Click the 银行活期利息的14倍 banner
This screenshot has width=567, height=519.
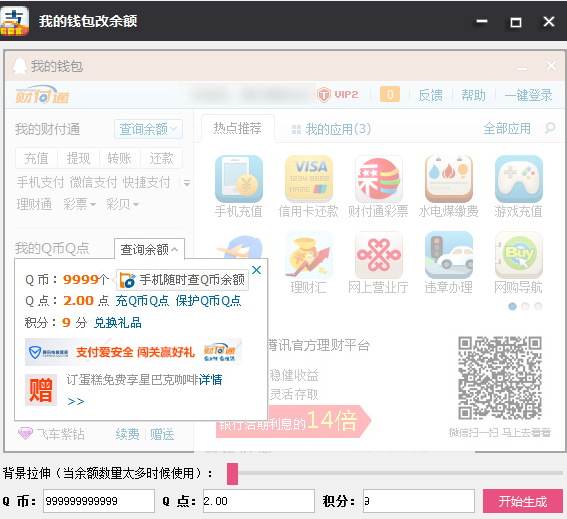(294, 421)
